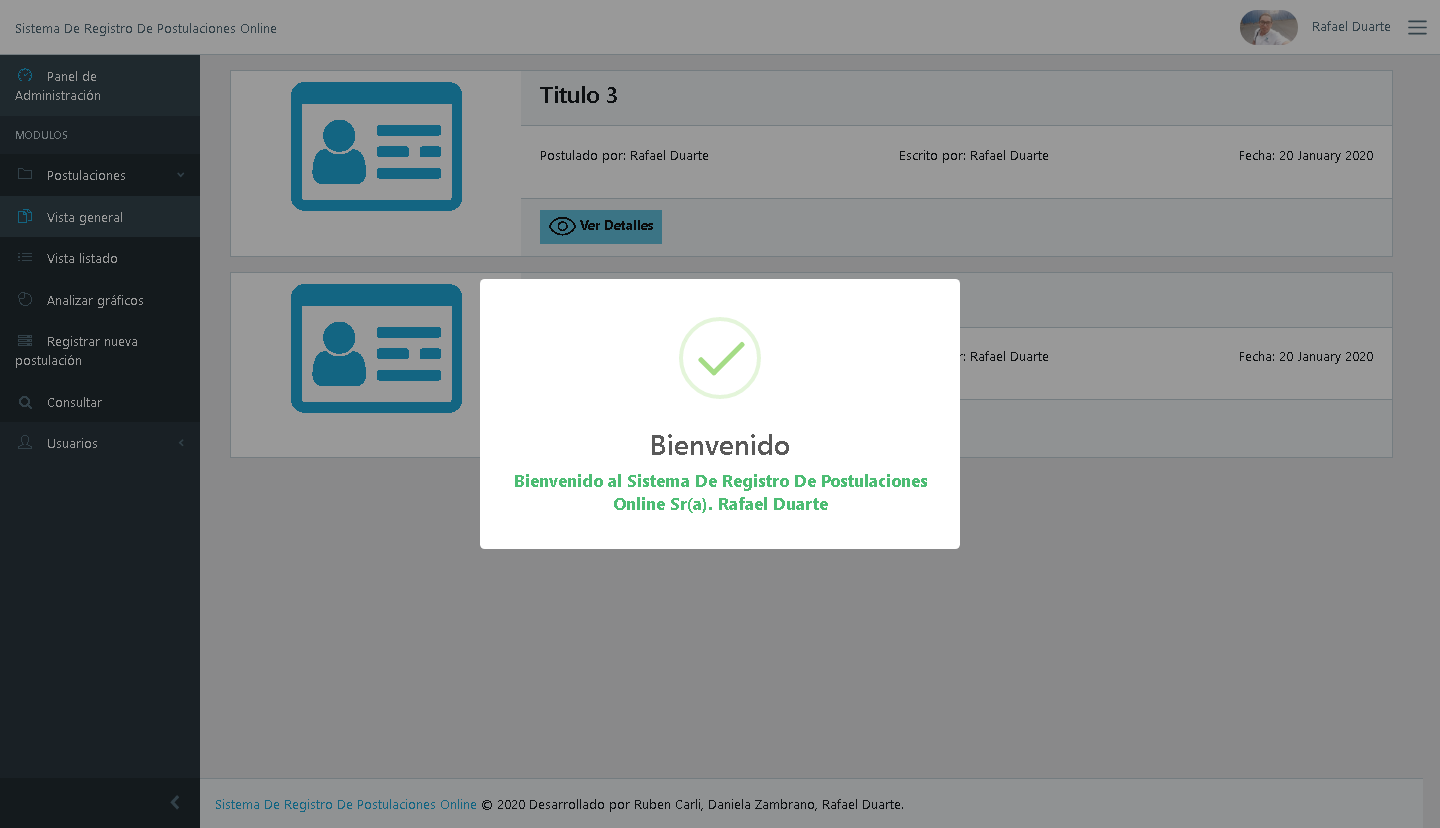Click Rafael Duarte profile avatar

tap(1268, 28)
